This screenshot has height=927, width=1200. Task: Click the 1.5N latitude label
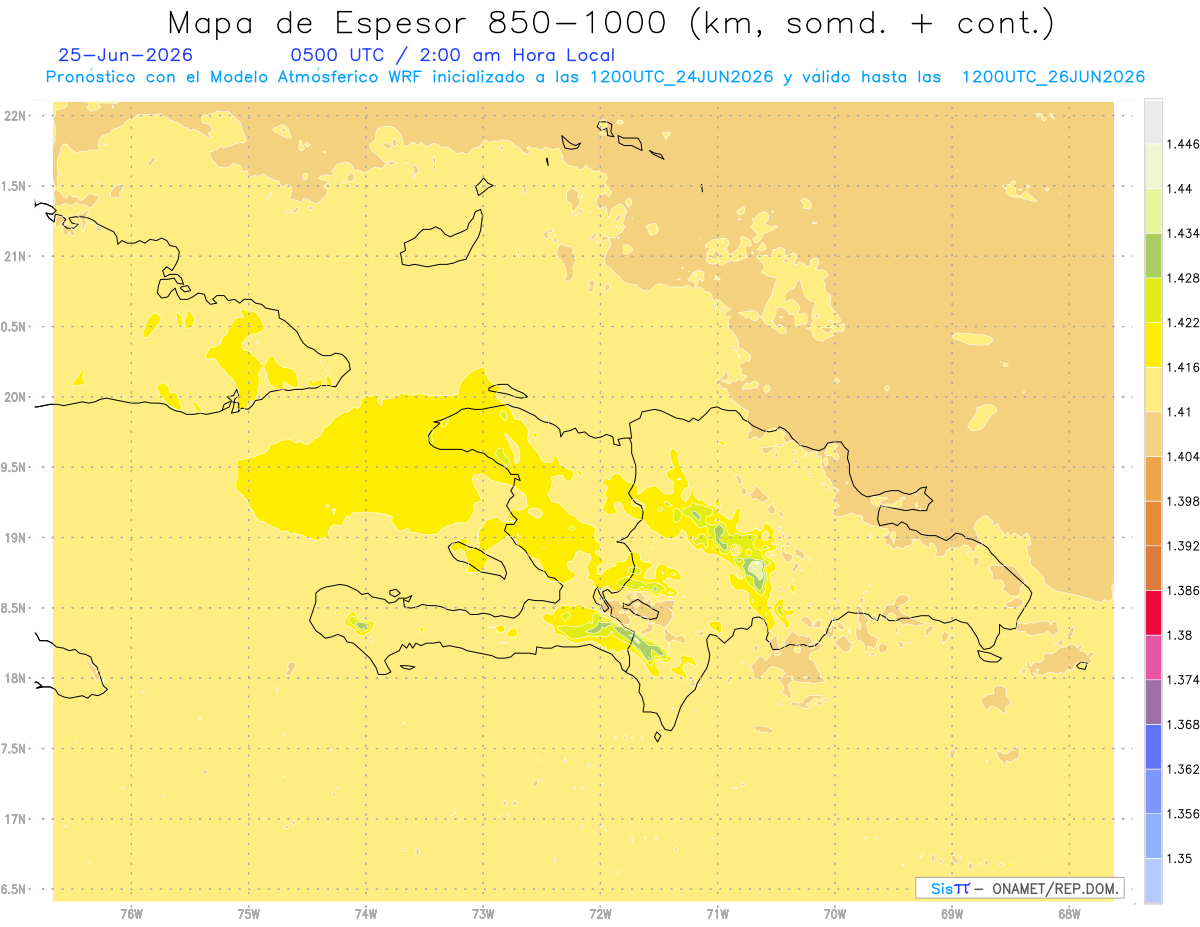[x=16, y=186]
